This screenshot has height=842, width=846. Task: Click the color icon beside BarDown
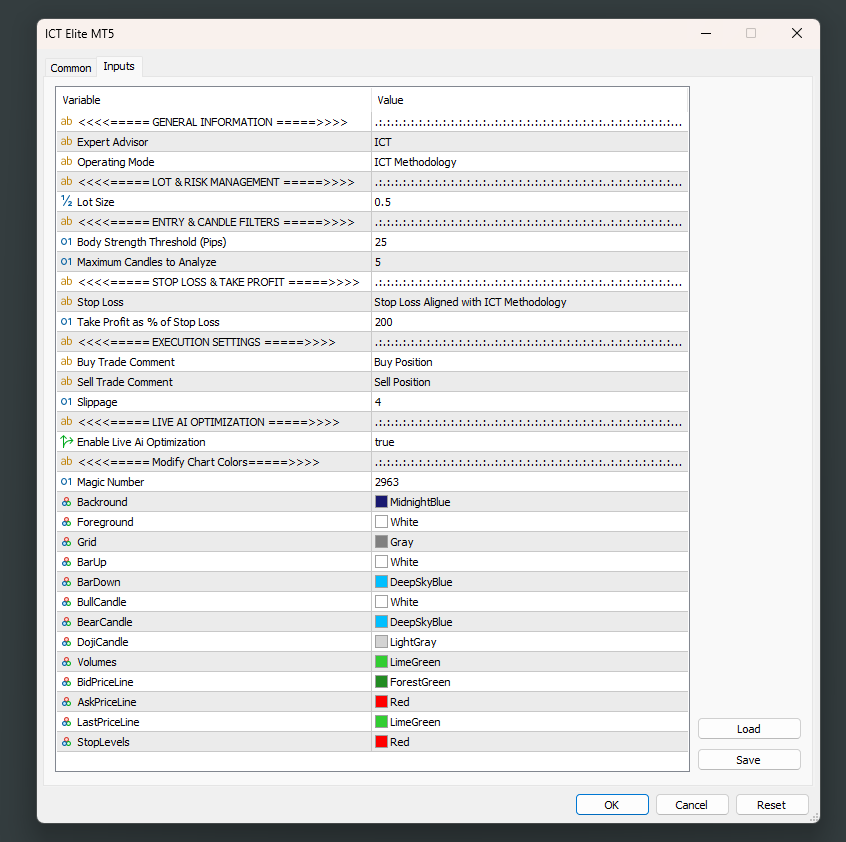pyautogui.click(x=66, y=581)
